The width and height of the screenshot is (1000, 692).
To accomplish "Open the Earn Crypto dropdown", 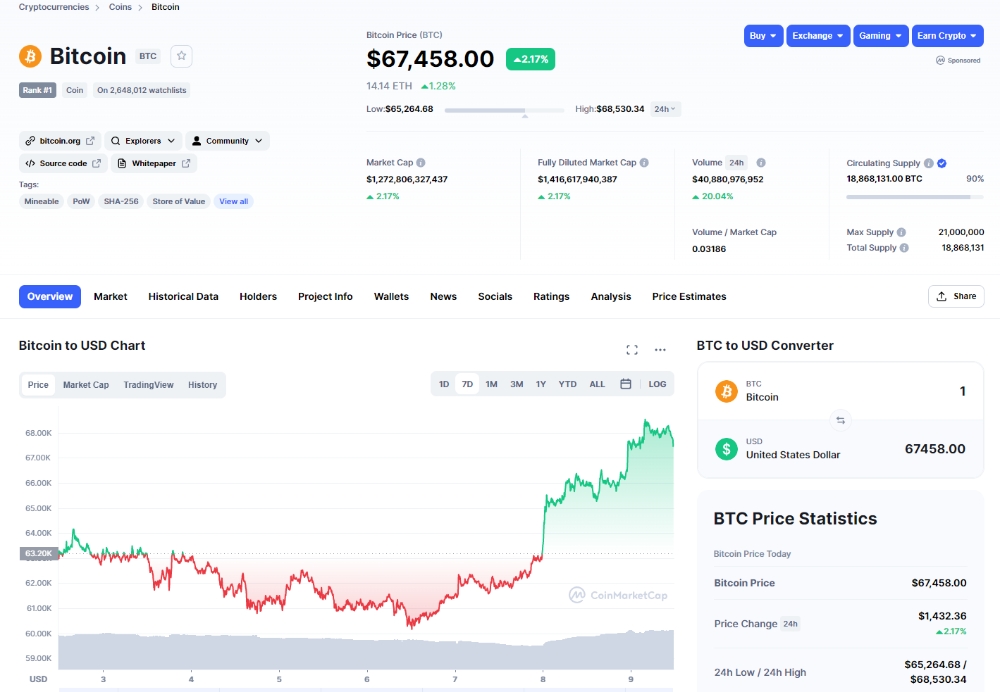I will (948, 36).
